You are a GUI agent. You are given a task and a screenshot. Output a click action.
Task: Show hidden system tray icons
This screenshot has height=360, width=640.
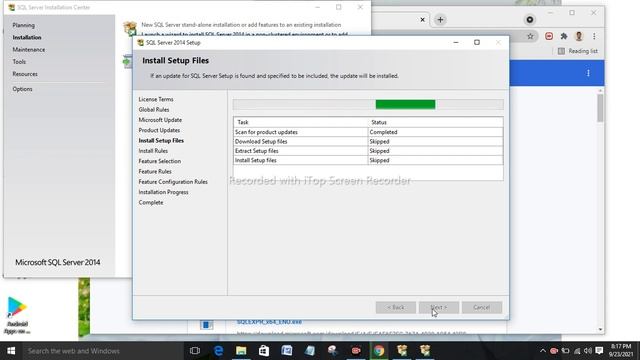pos(542,351)
